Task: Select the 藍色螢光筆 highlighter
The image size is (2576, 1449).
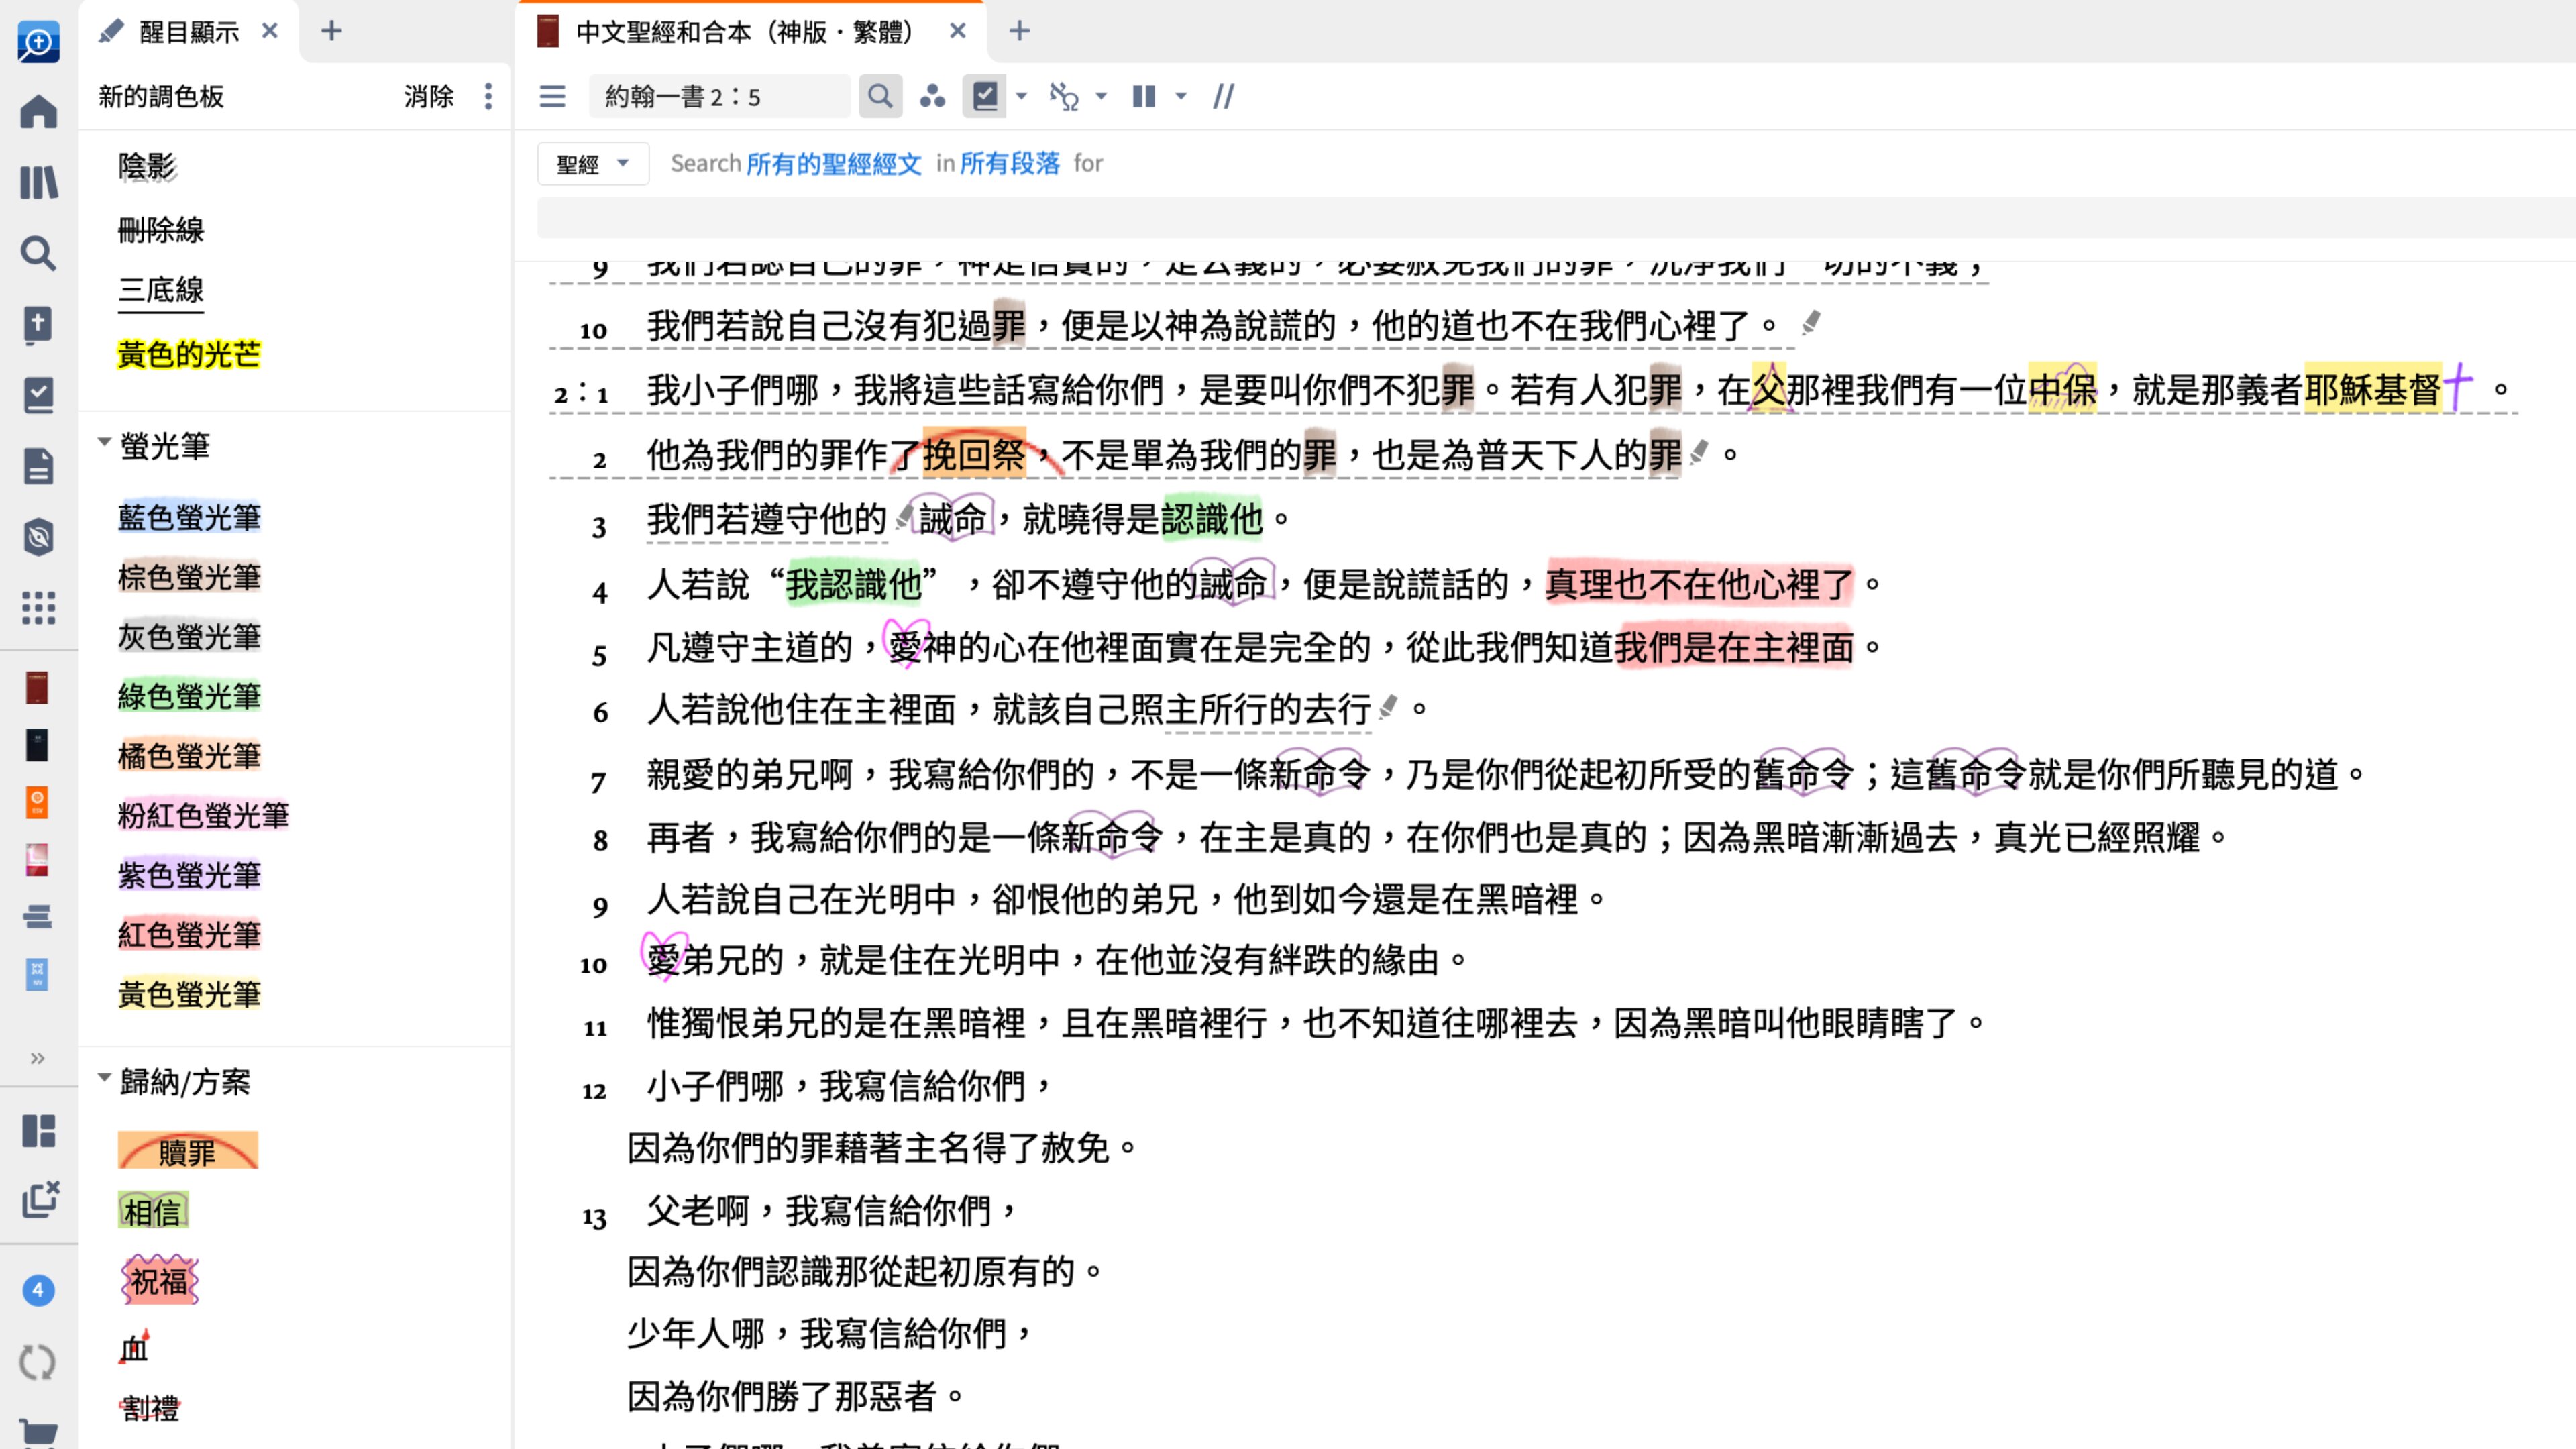Action: (x=189, y=517)
